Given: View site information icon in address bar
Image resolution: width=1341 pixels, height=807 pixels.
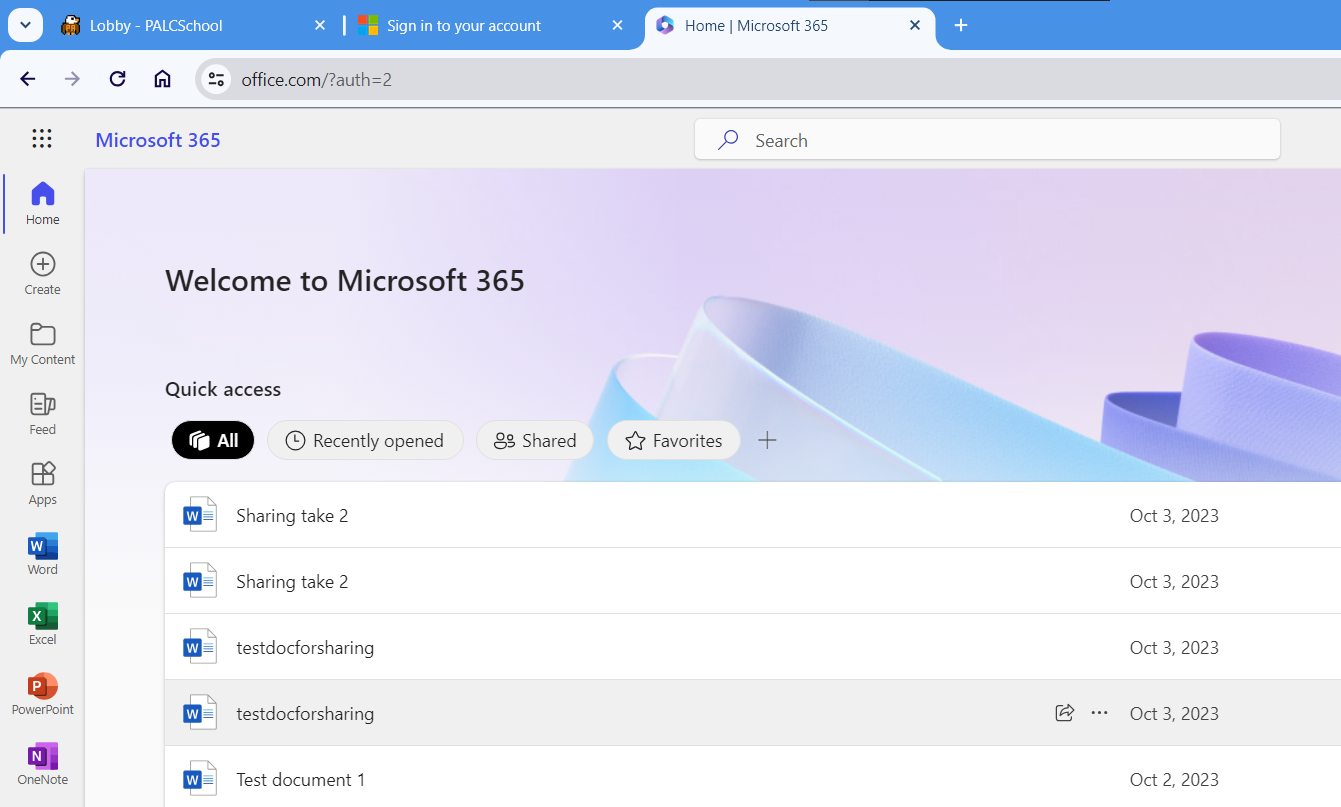Looking at the screenshot, I should (x=216, y=80).
